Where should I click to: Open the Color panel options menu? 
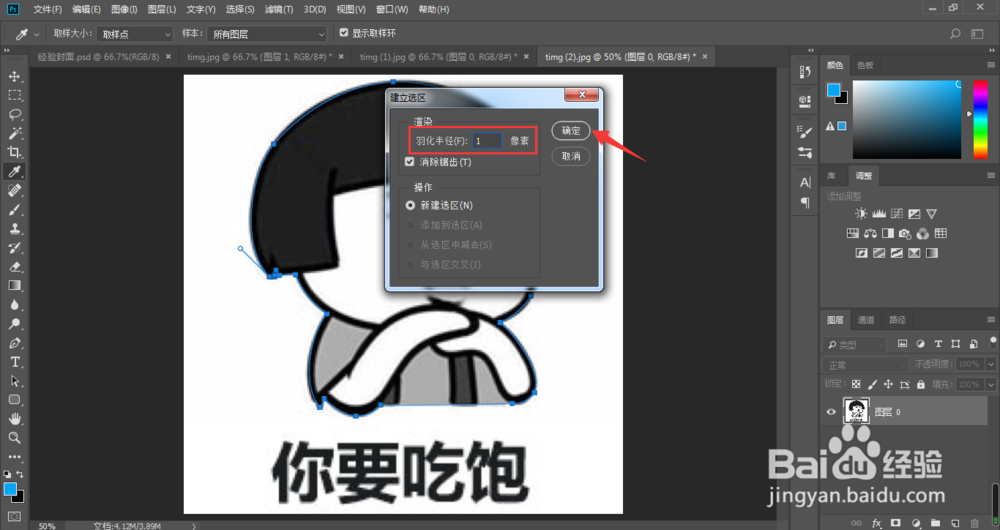[x=990, y=65]
